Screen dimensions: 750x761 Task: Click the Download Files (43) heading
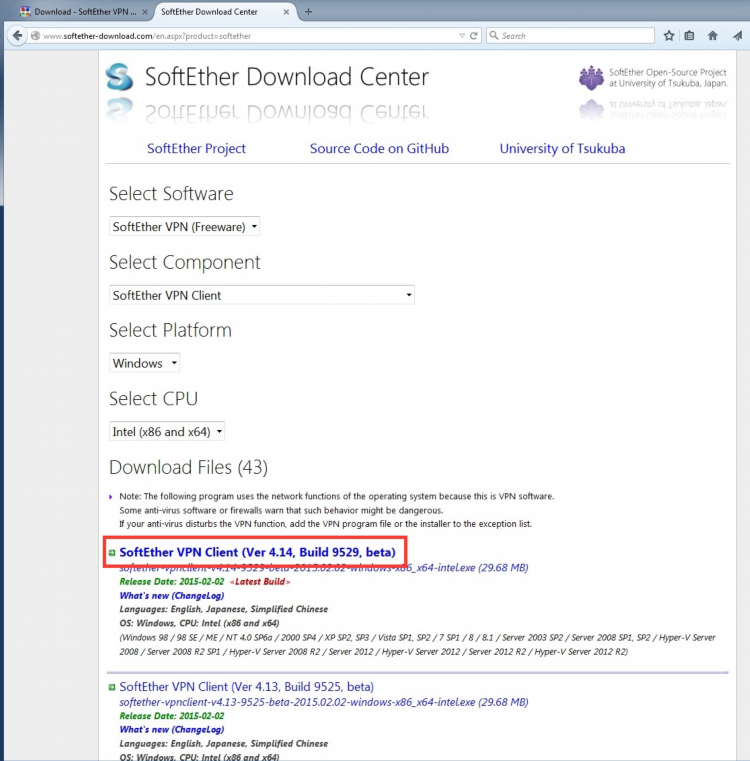click(x=188, y=467)
